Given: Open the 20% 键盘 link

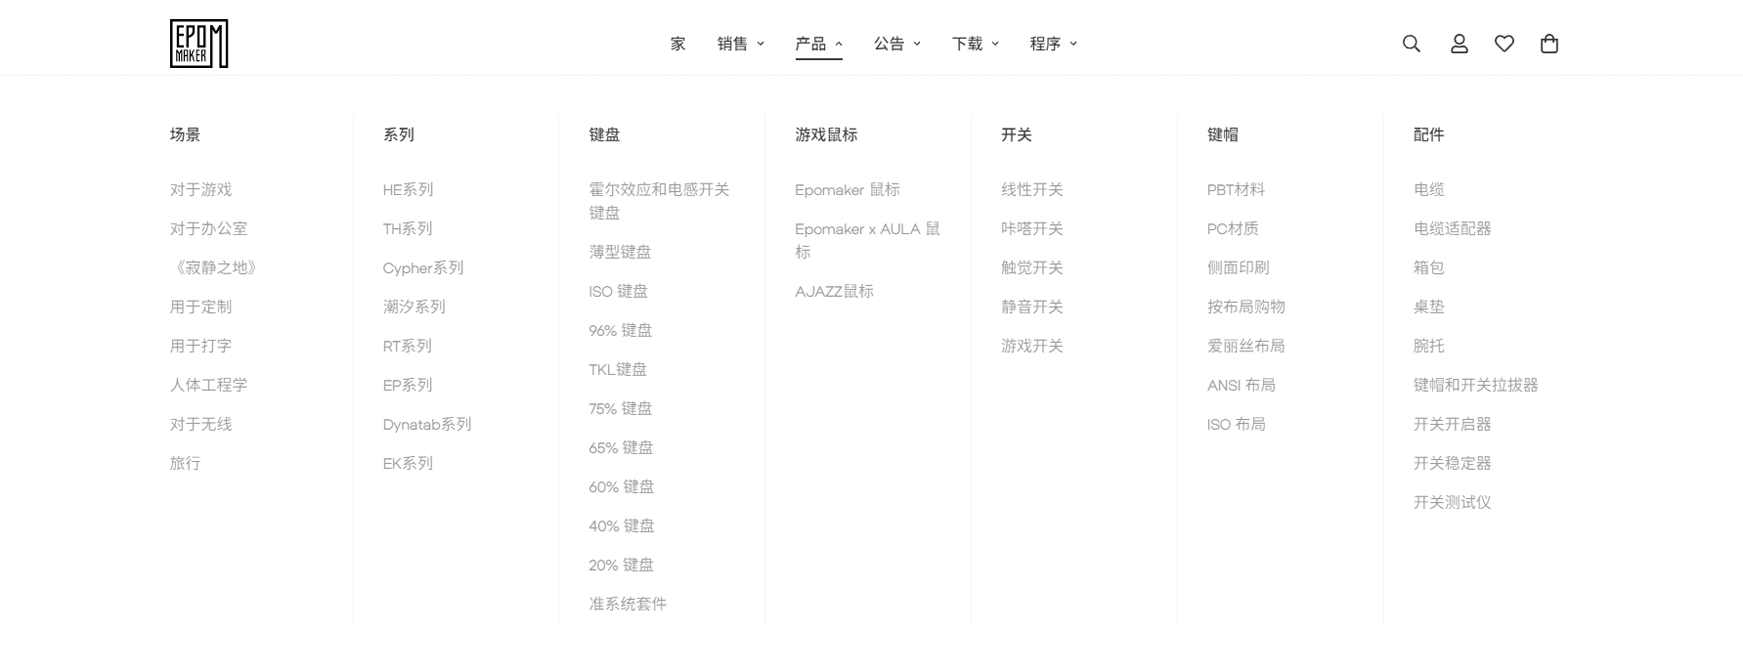Looking at the screenshot, I should click(621, 565).
